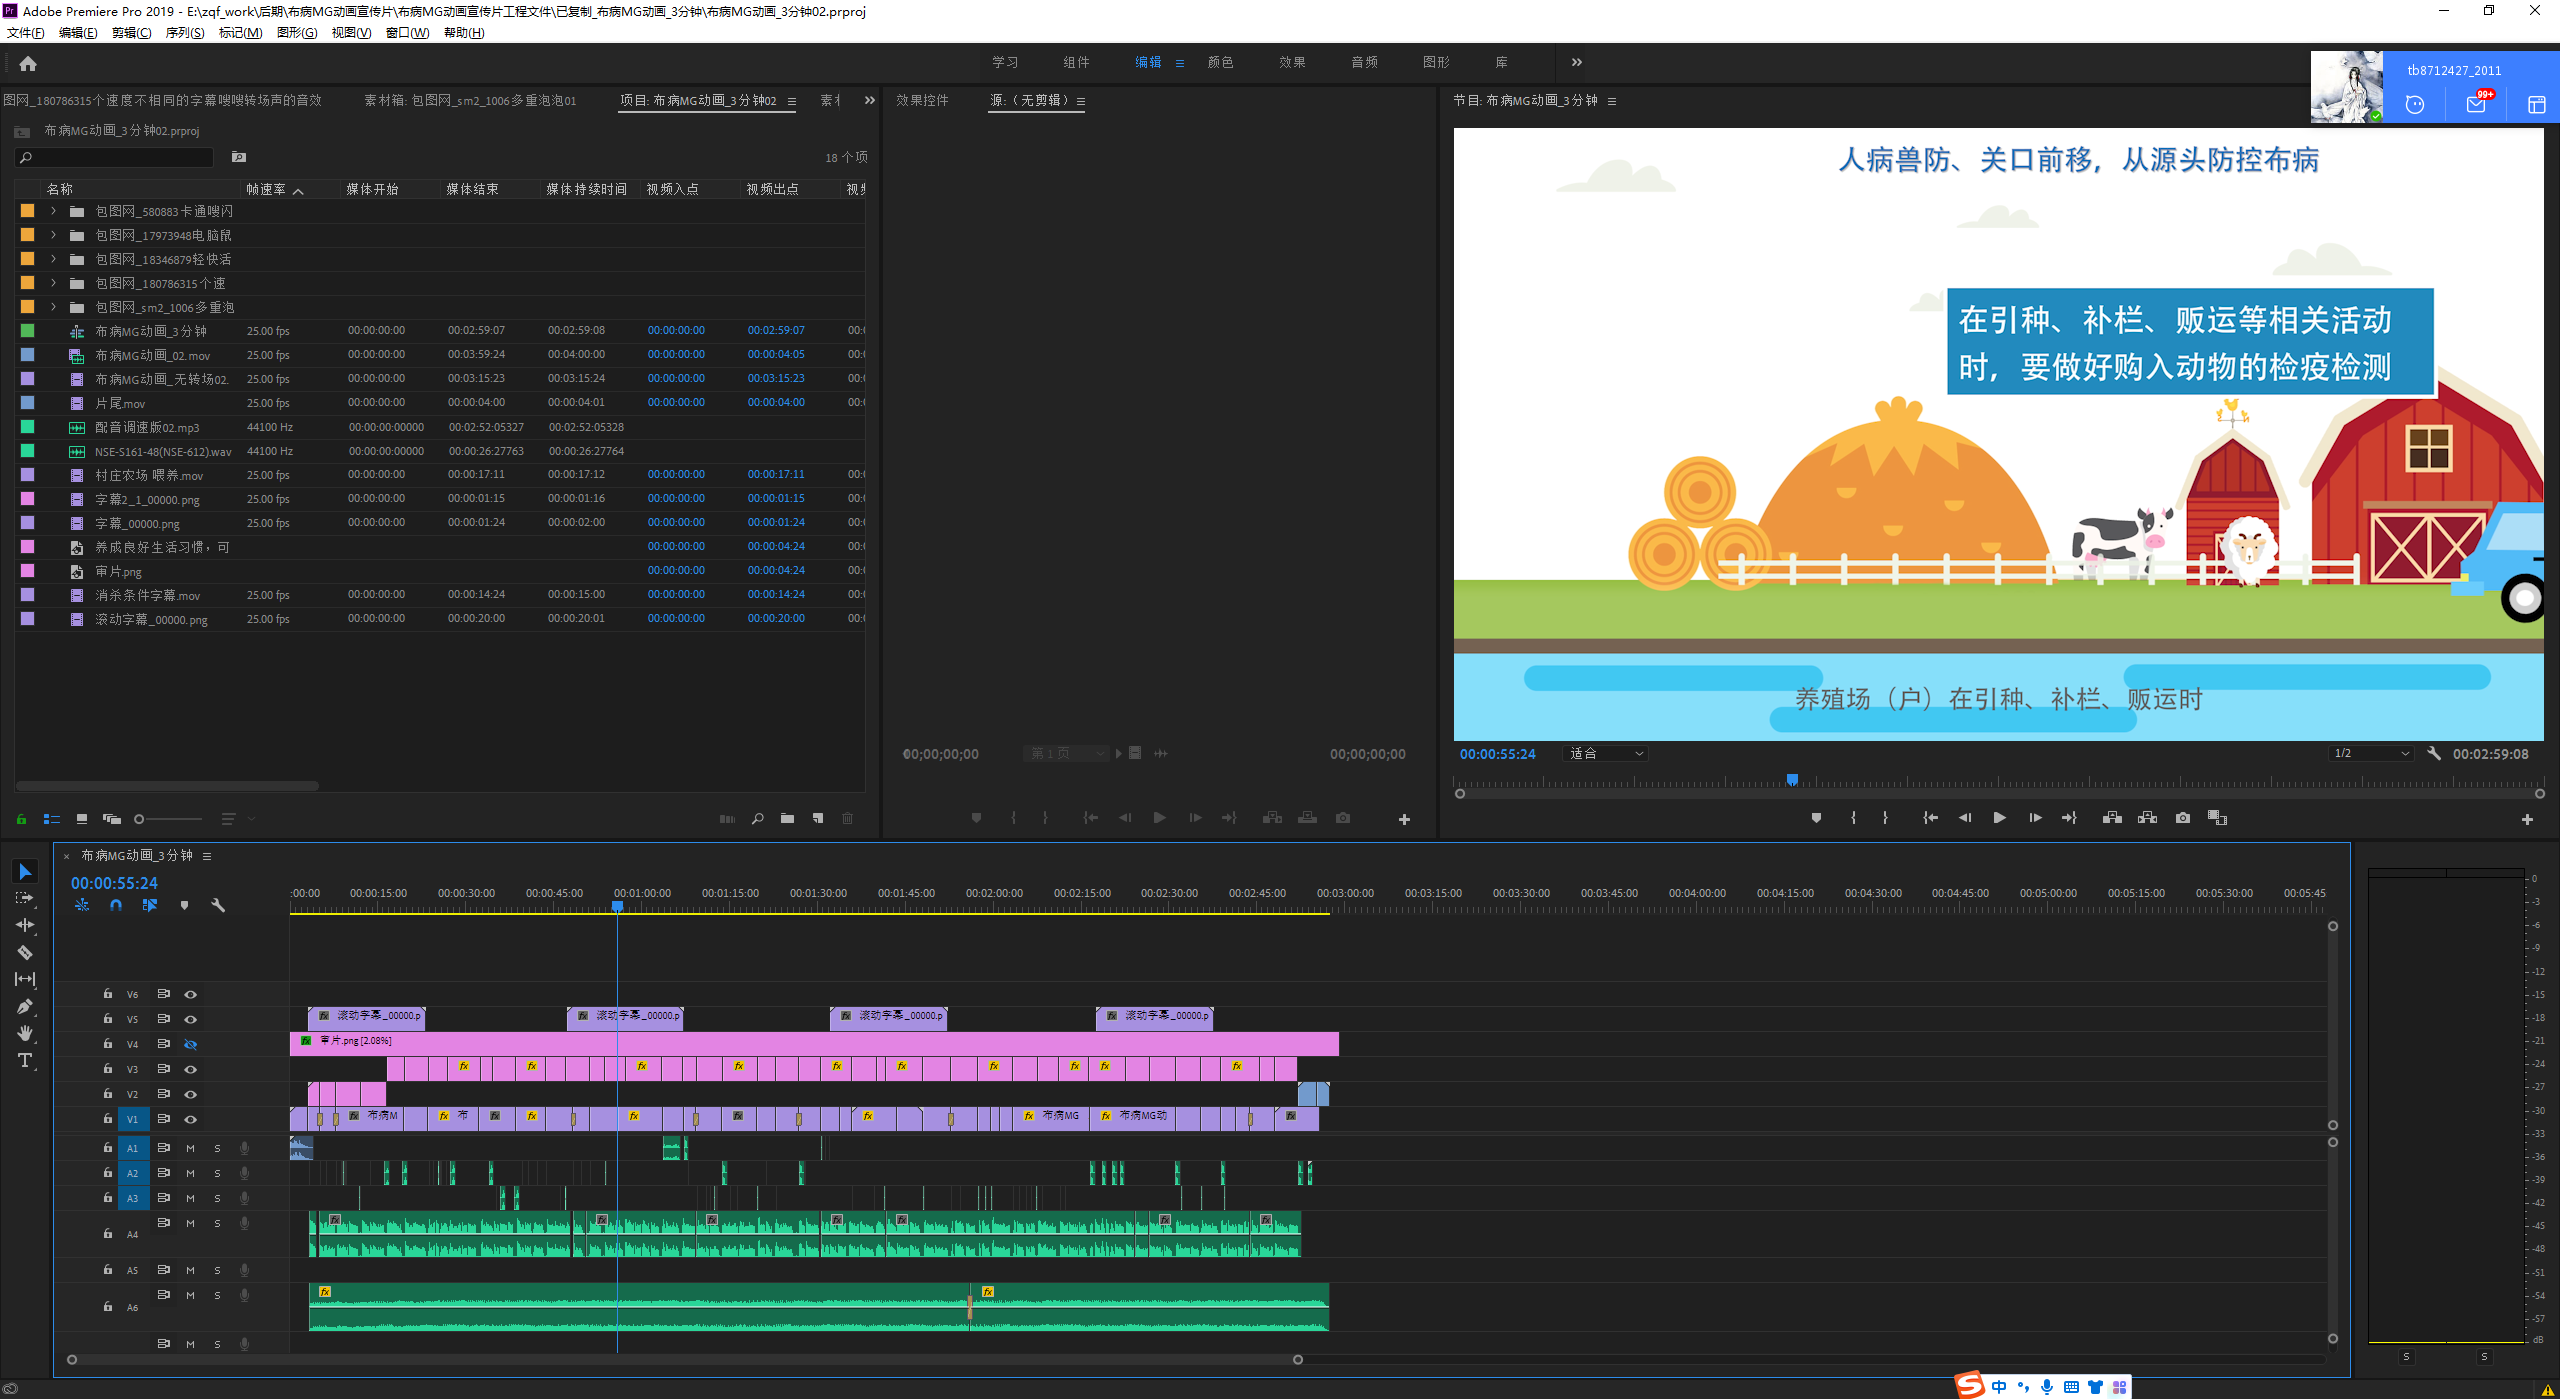Click the program monitor playhead marker
Image resolution: width=2560 pixels, height=1399 pixels.
[x=1792, y=779]
